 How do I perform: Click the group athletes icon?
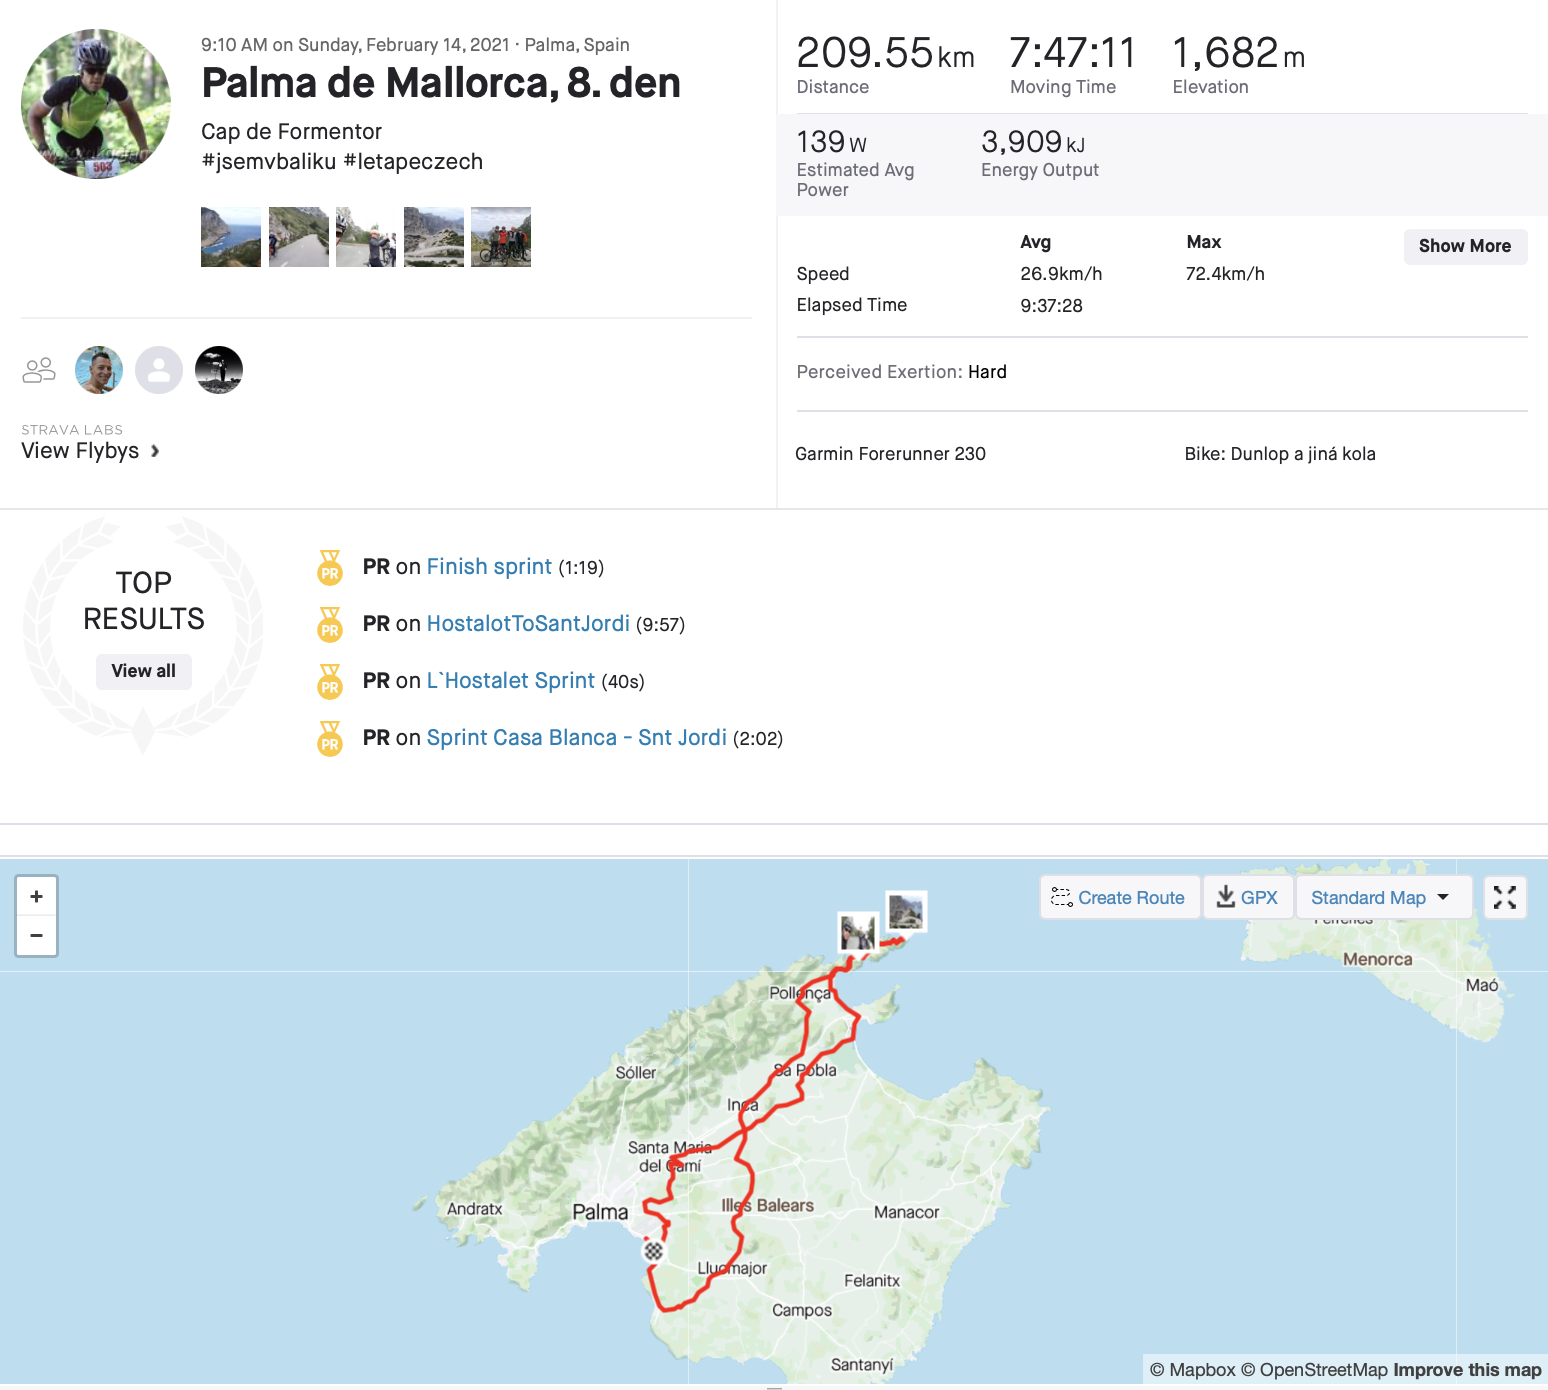coord(39,371)
